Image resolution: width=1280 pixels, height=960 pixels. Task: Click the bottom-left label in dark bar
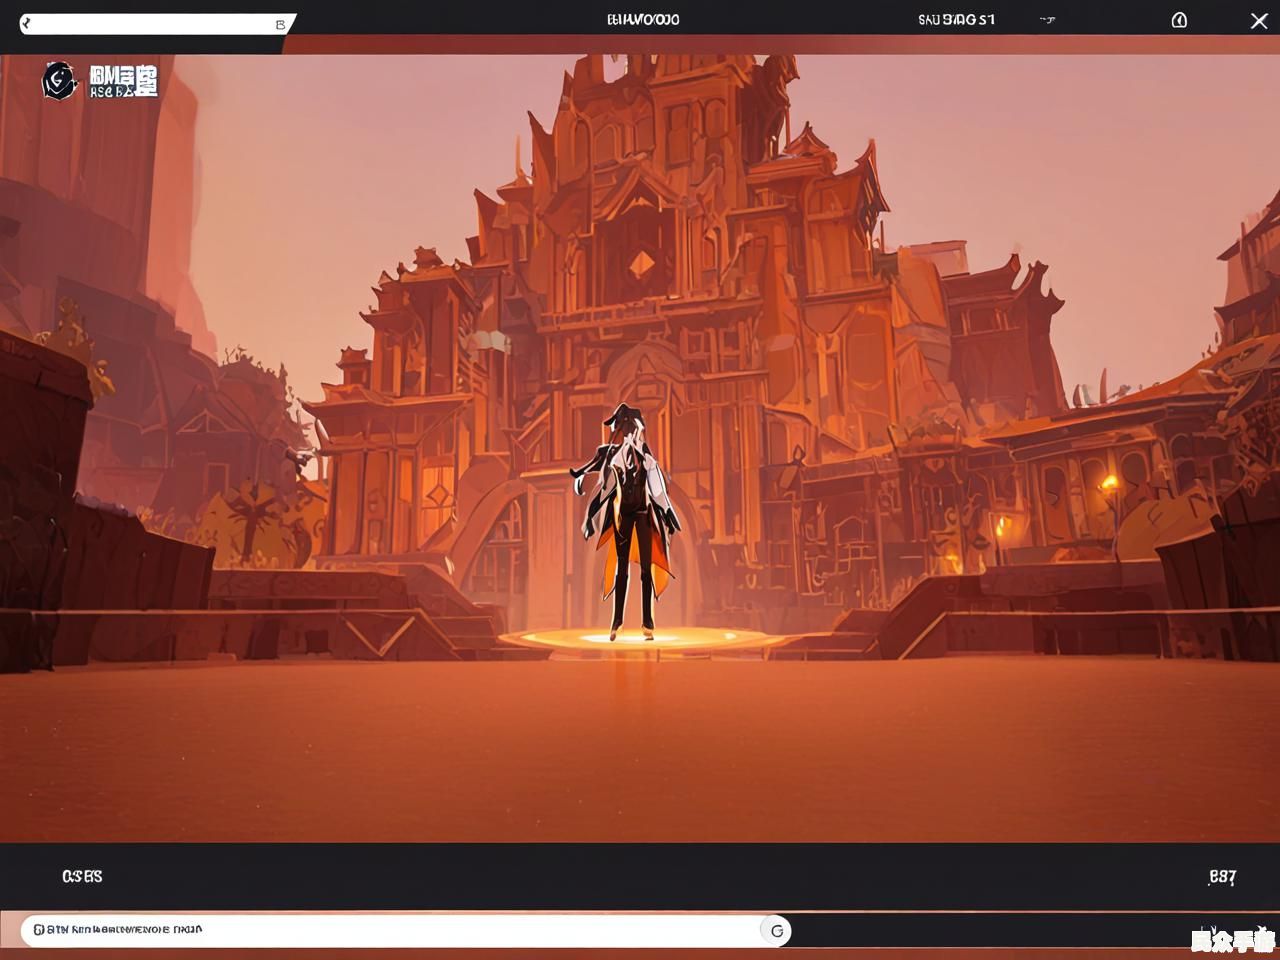pos(82,876)
